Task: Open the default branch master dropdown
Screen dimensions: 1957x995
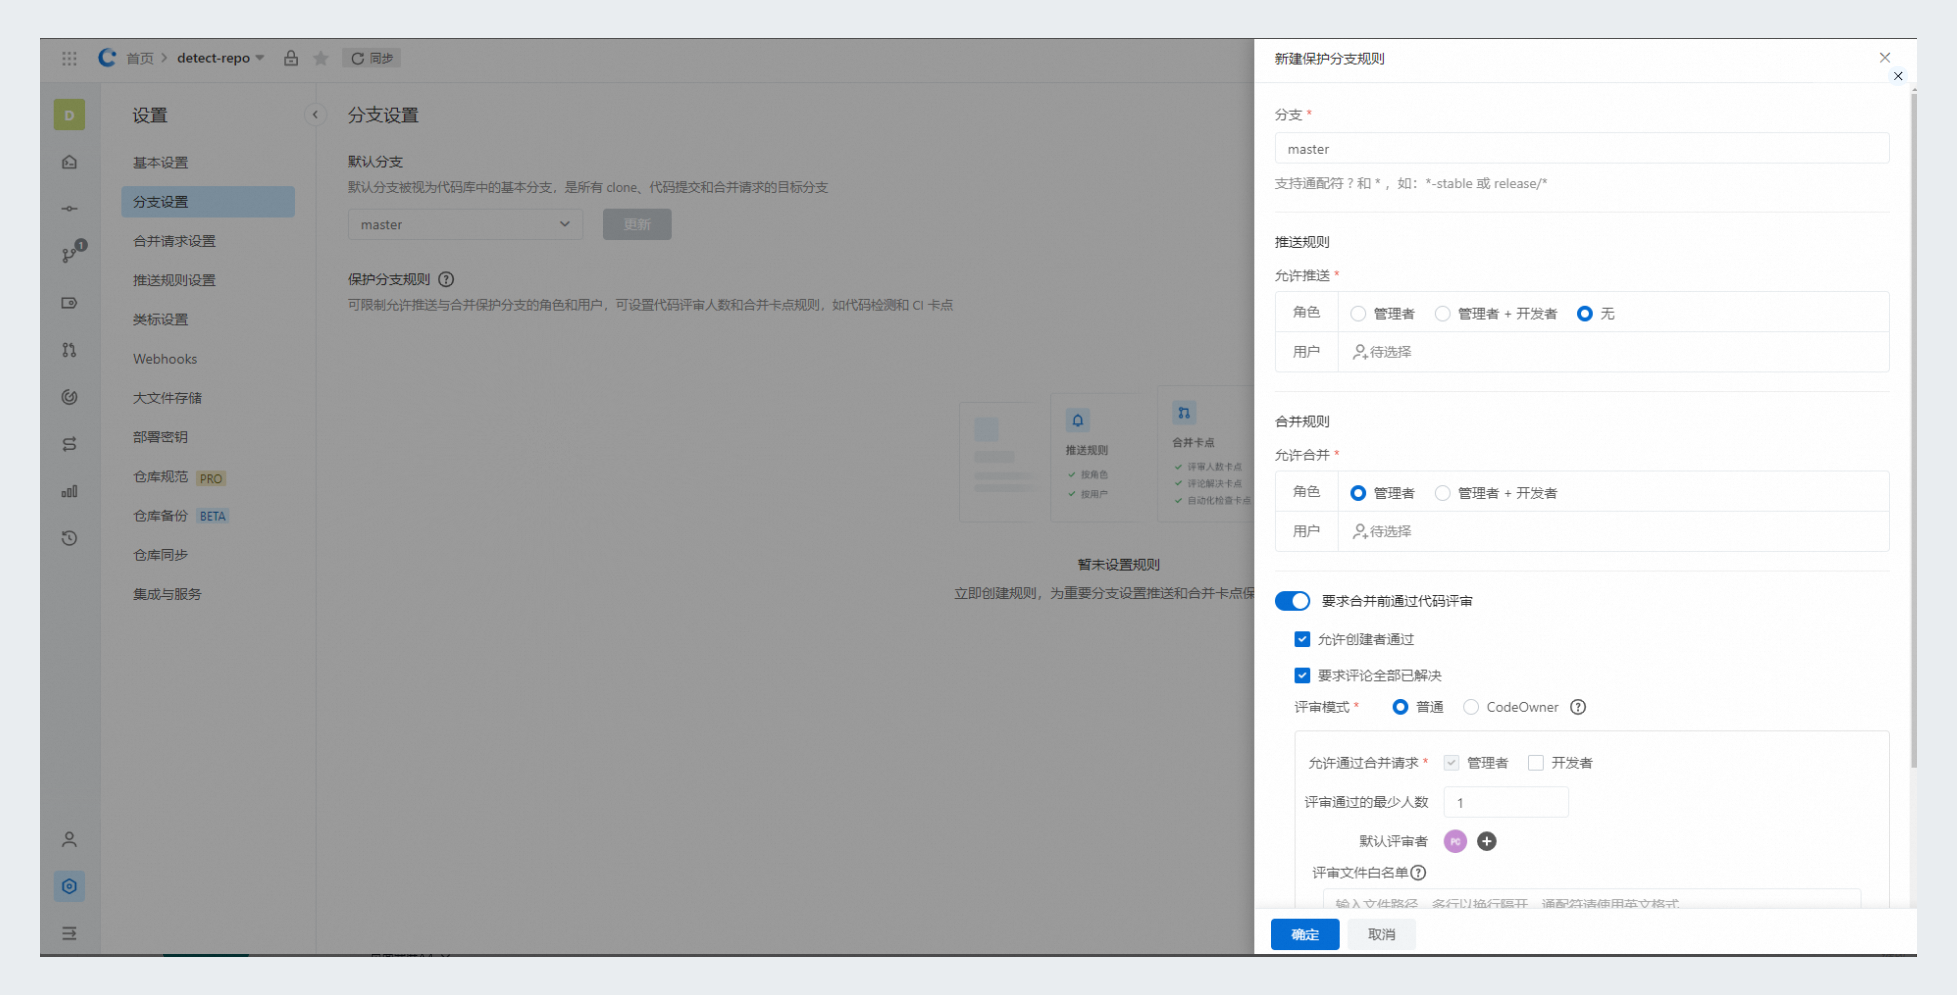Action: [x=465, y=224]
